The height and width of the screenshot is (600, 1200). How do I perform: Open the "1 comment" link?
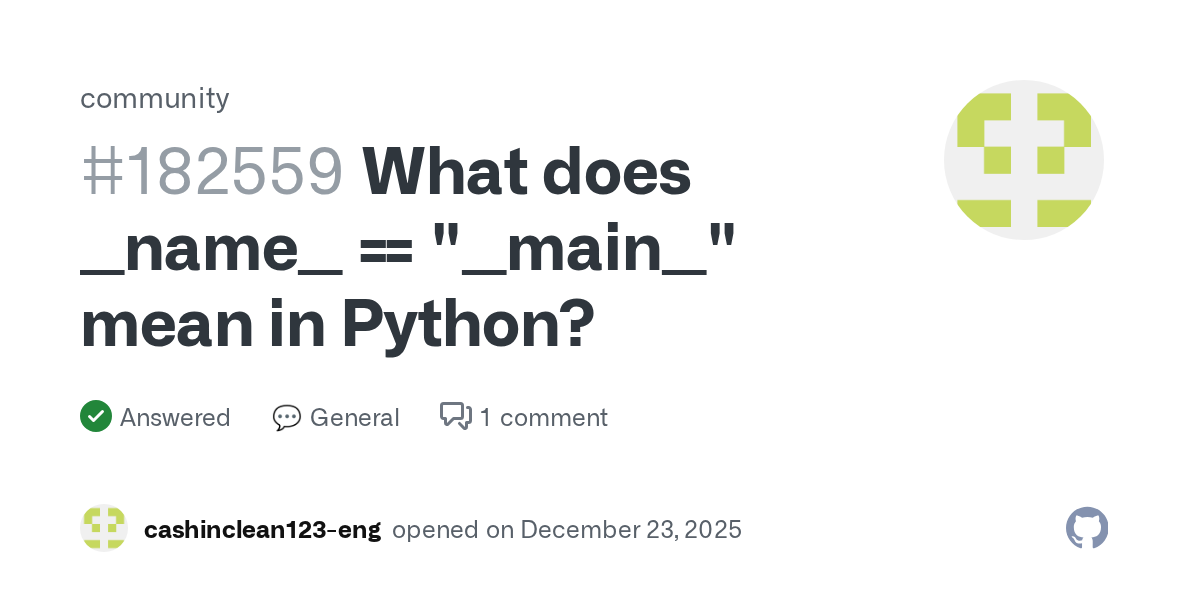coord(543,417)
